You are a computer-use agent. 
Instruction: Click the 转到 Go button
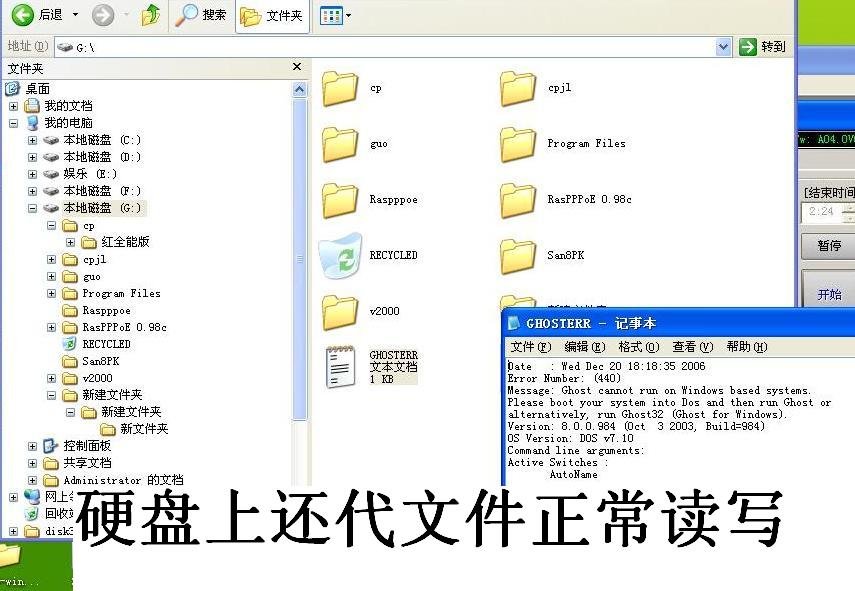(x=762, y=46)
